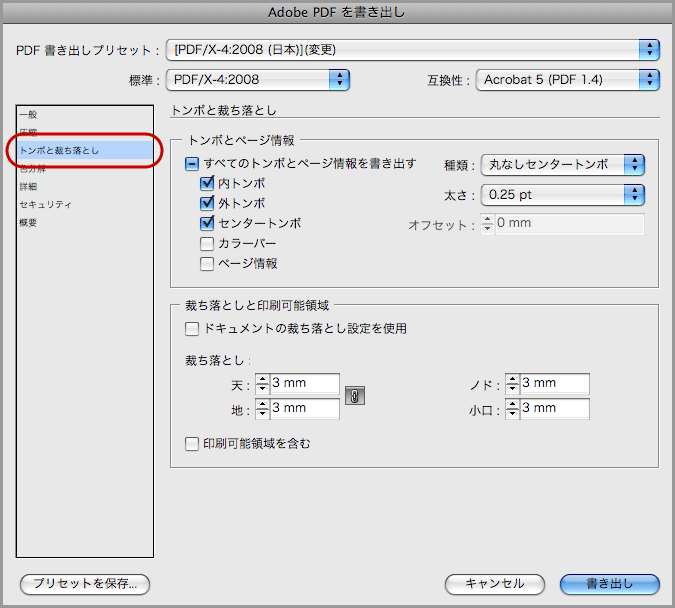Select トンボと裁ち落とし in the category list

click(x=85, y=150)
